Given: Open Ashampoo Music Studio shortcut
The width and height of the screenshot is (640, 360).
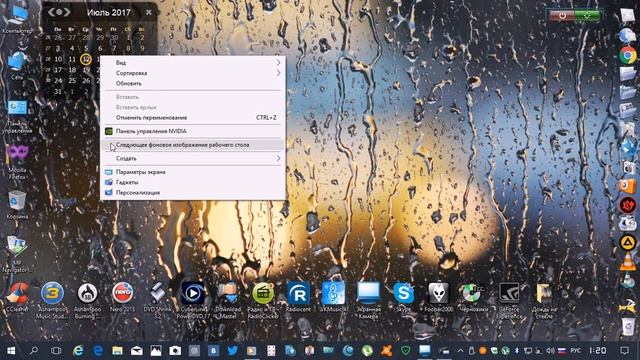Looking at the screenshot, I should (52, 300).
